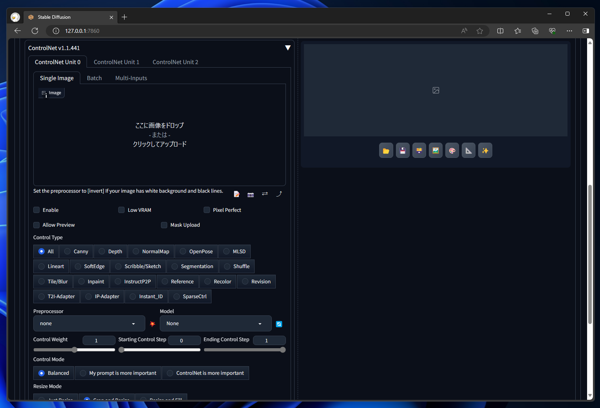Enable ControlNet with Enable checkbox
The width and height of the screenshot is (600, 408).
[36, 210]
